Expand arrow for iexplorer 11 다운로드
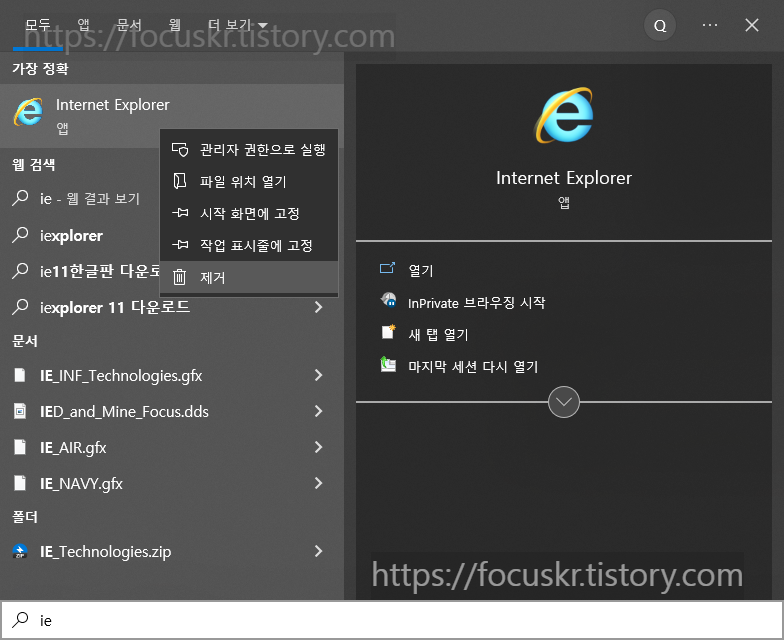Screen dimensions: 784x640 (318, 307)
